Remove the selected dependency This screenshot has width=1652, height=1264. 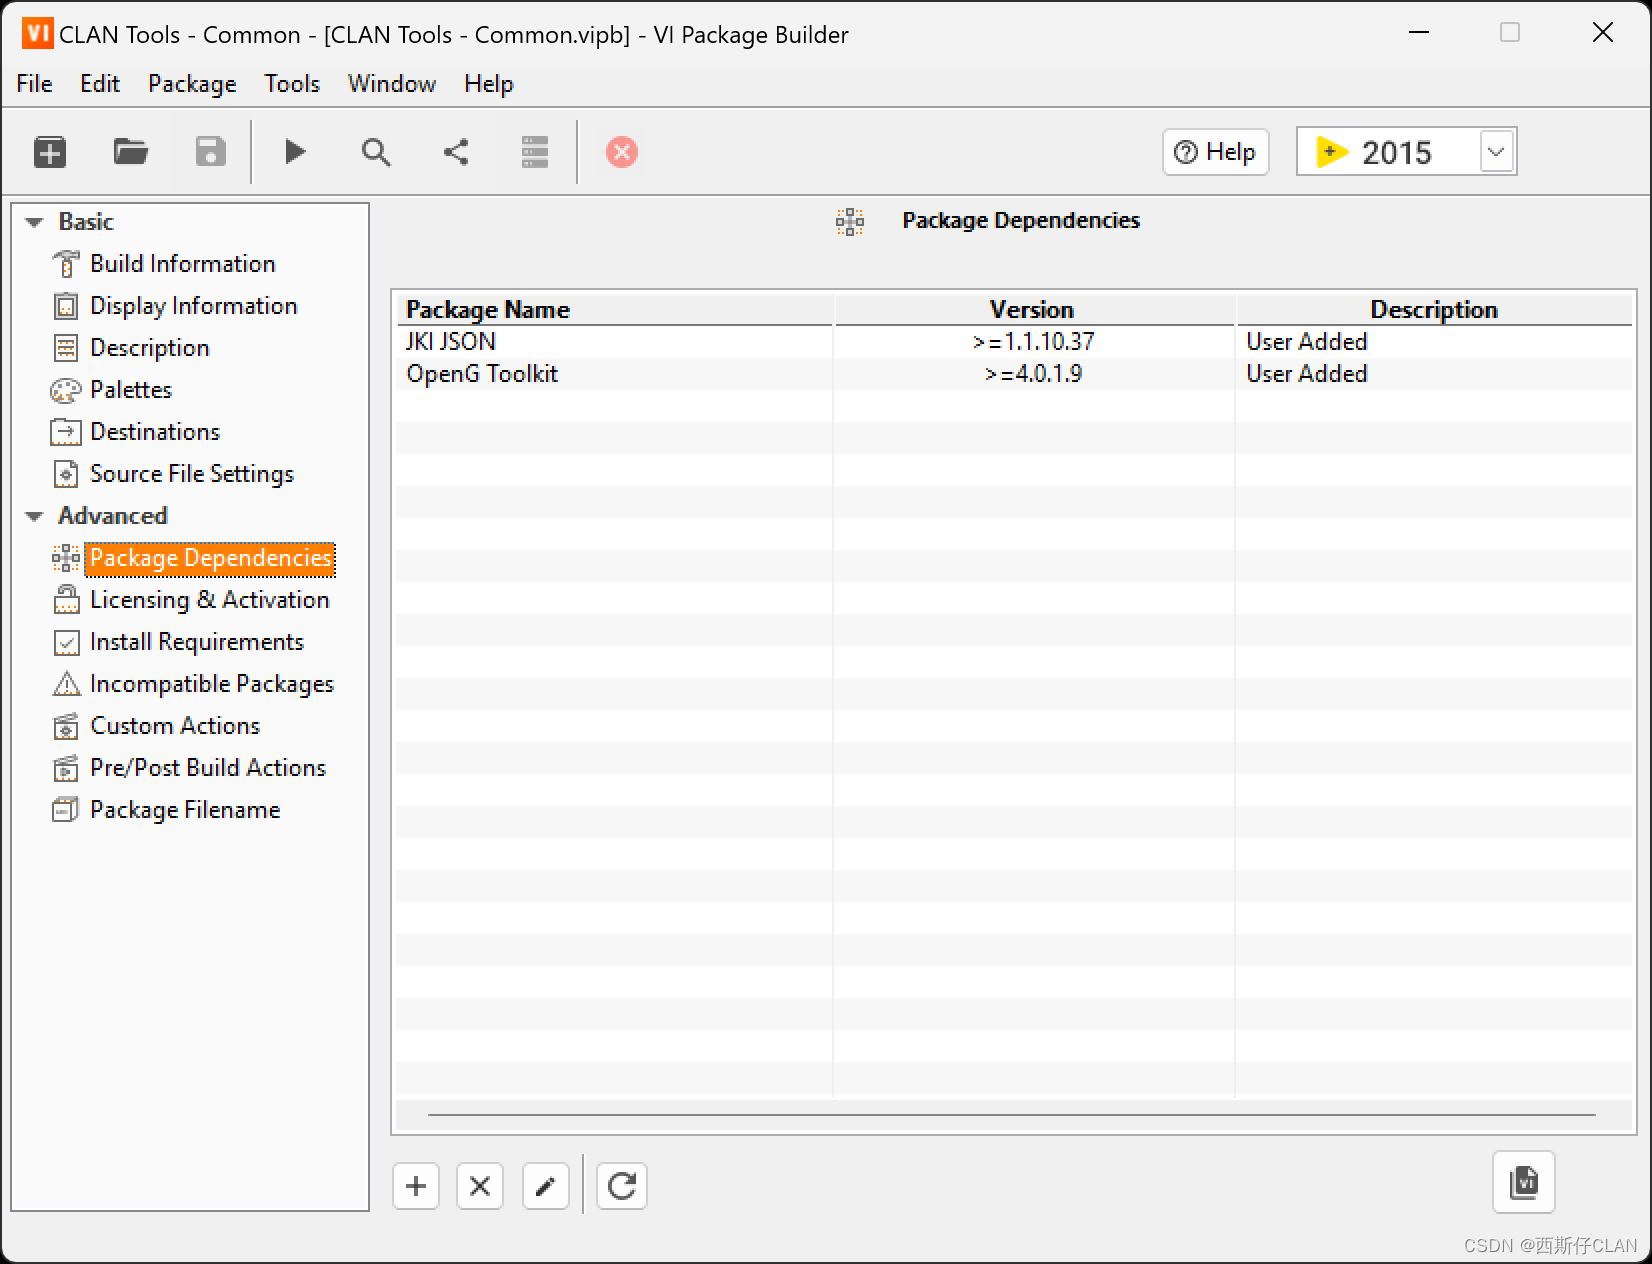(479, 1186)
